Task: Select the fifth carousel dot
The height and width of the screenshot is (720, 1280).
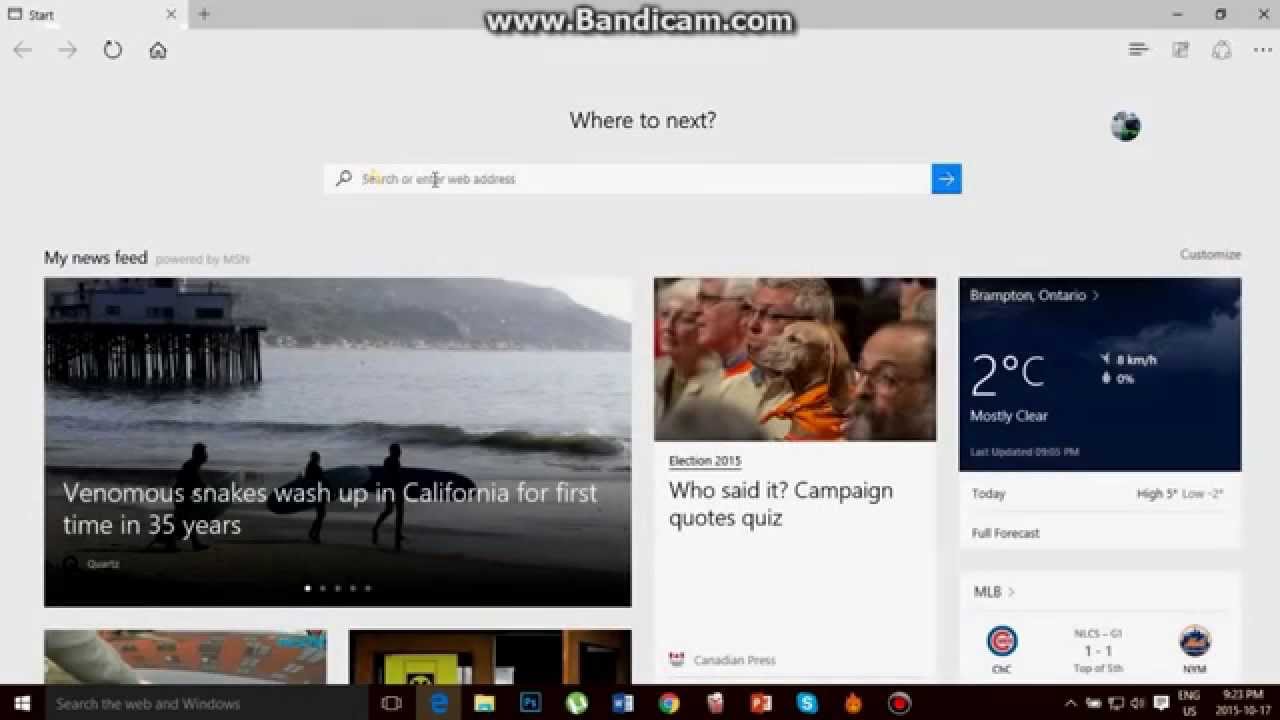Action: 368,588
